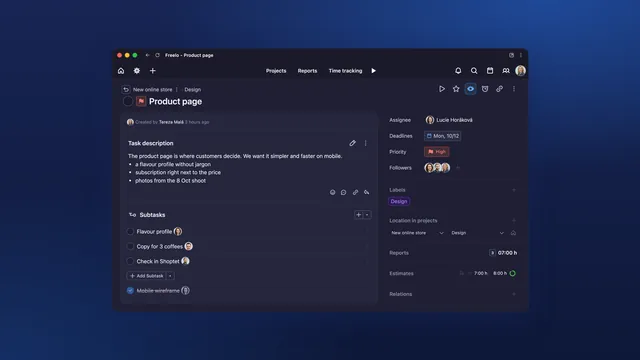Viewport: 640px width, 360px height.
Task: Open task description three-dot menu
Action: coord(365,143)
